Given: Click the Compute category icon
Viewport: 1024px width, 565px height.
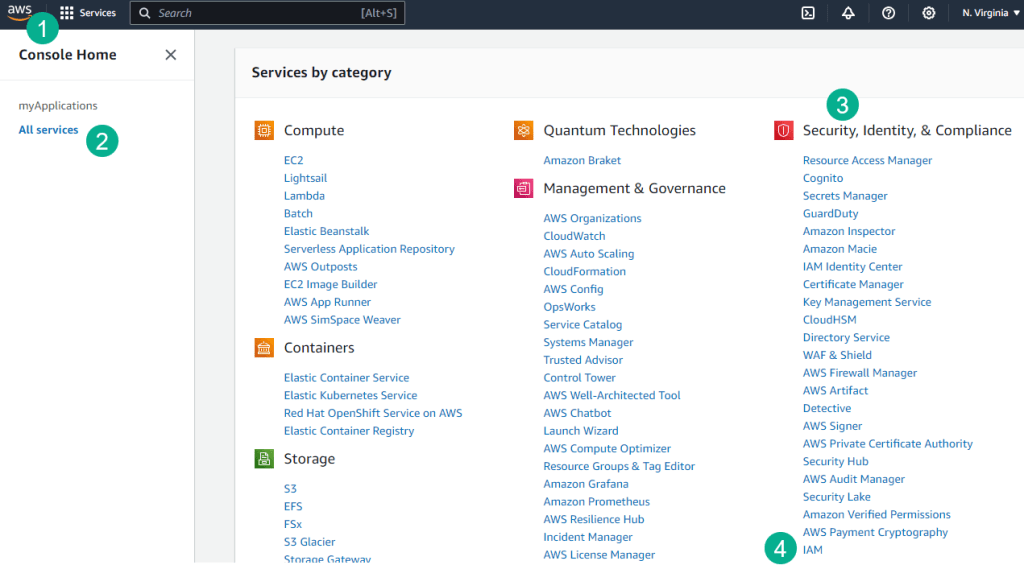Looking at the screenshot, I should (x=264, y=130).
